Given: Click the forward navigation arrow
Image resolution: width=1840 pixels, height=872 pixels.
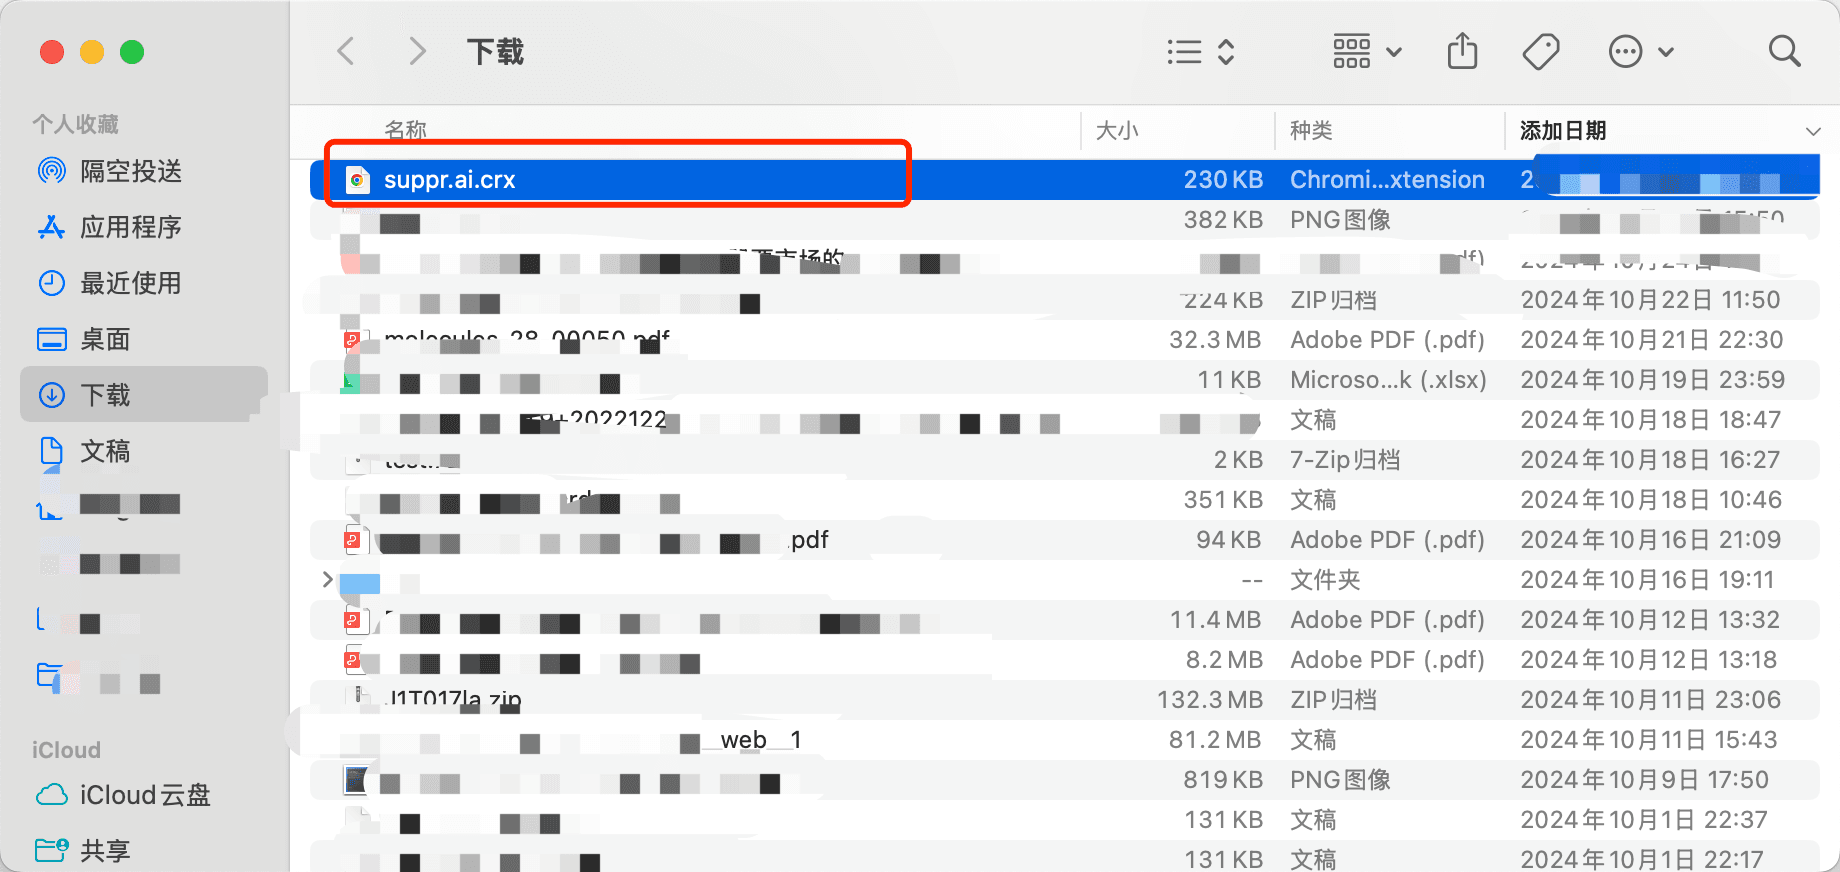Looking at the screenshot, I should click(417, 51).
